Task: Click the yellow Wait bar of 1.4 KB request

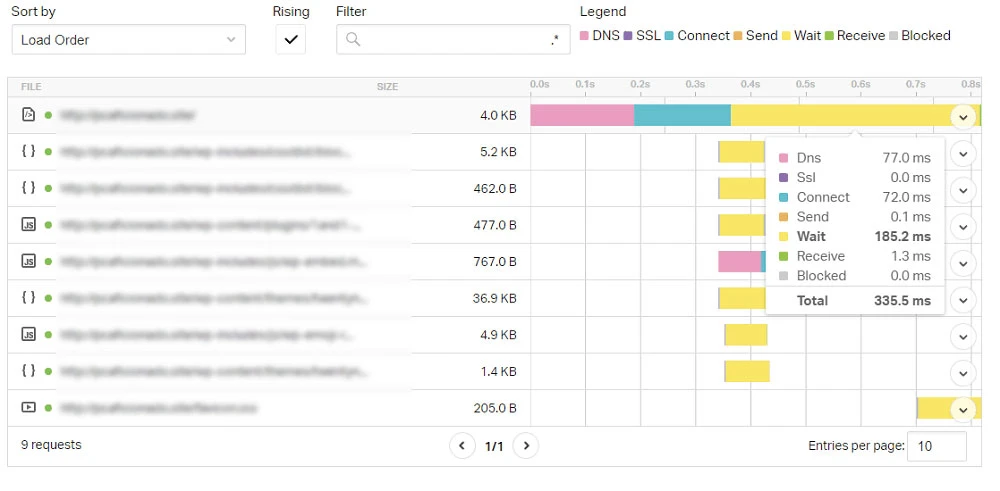Action: click(x=747, y=372)
